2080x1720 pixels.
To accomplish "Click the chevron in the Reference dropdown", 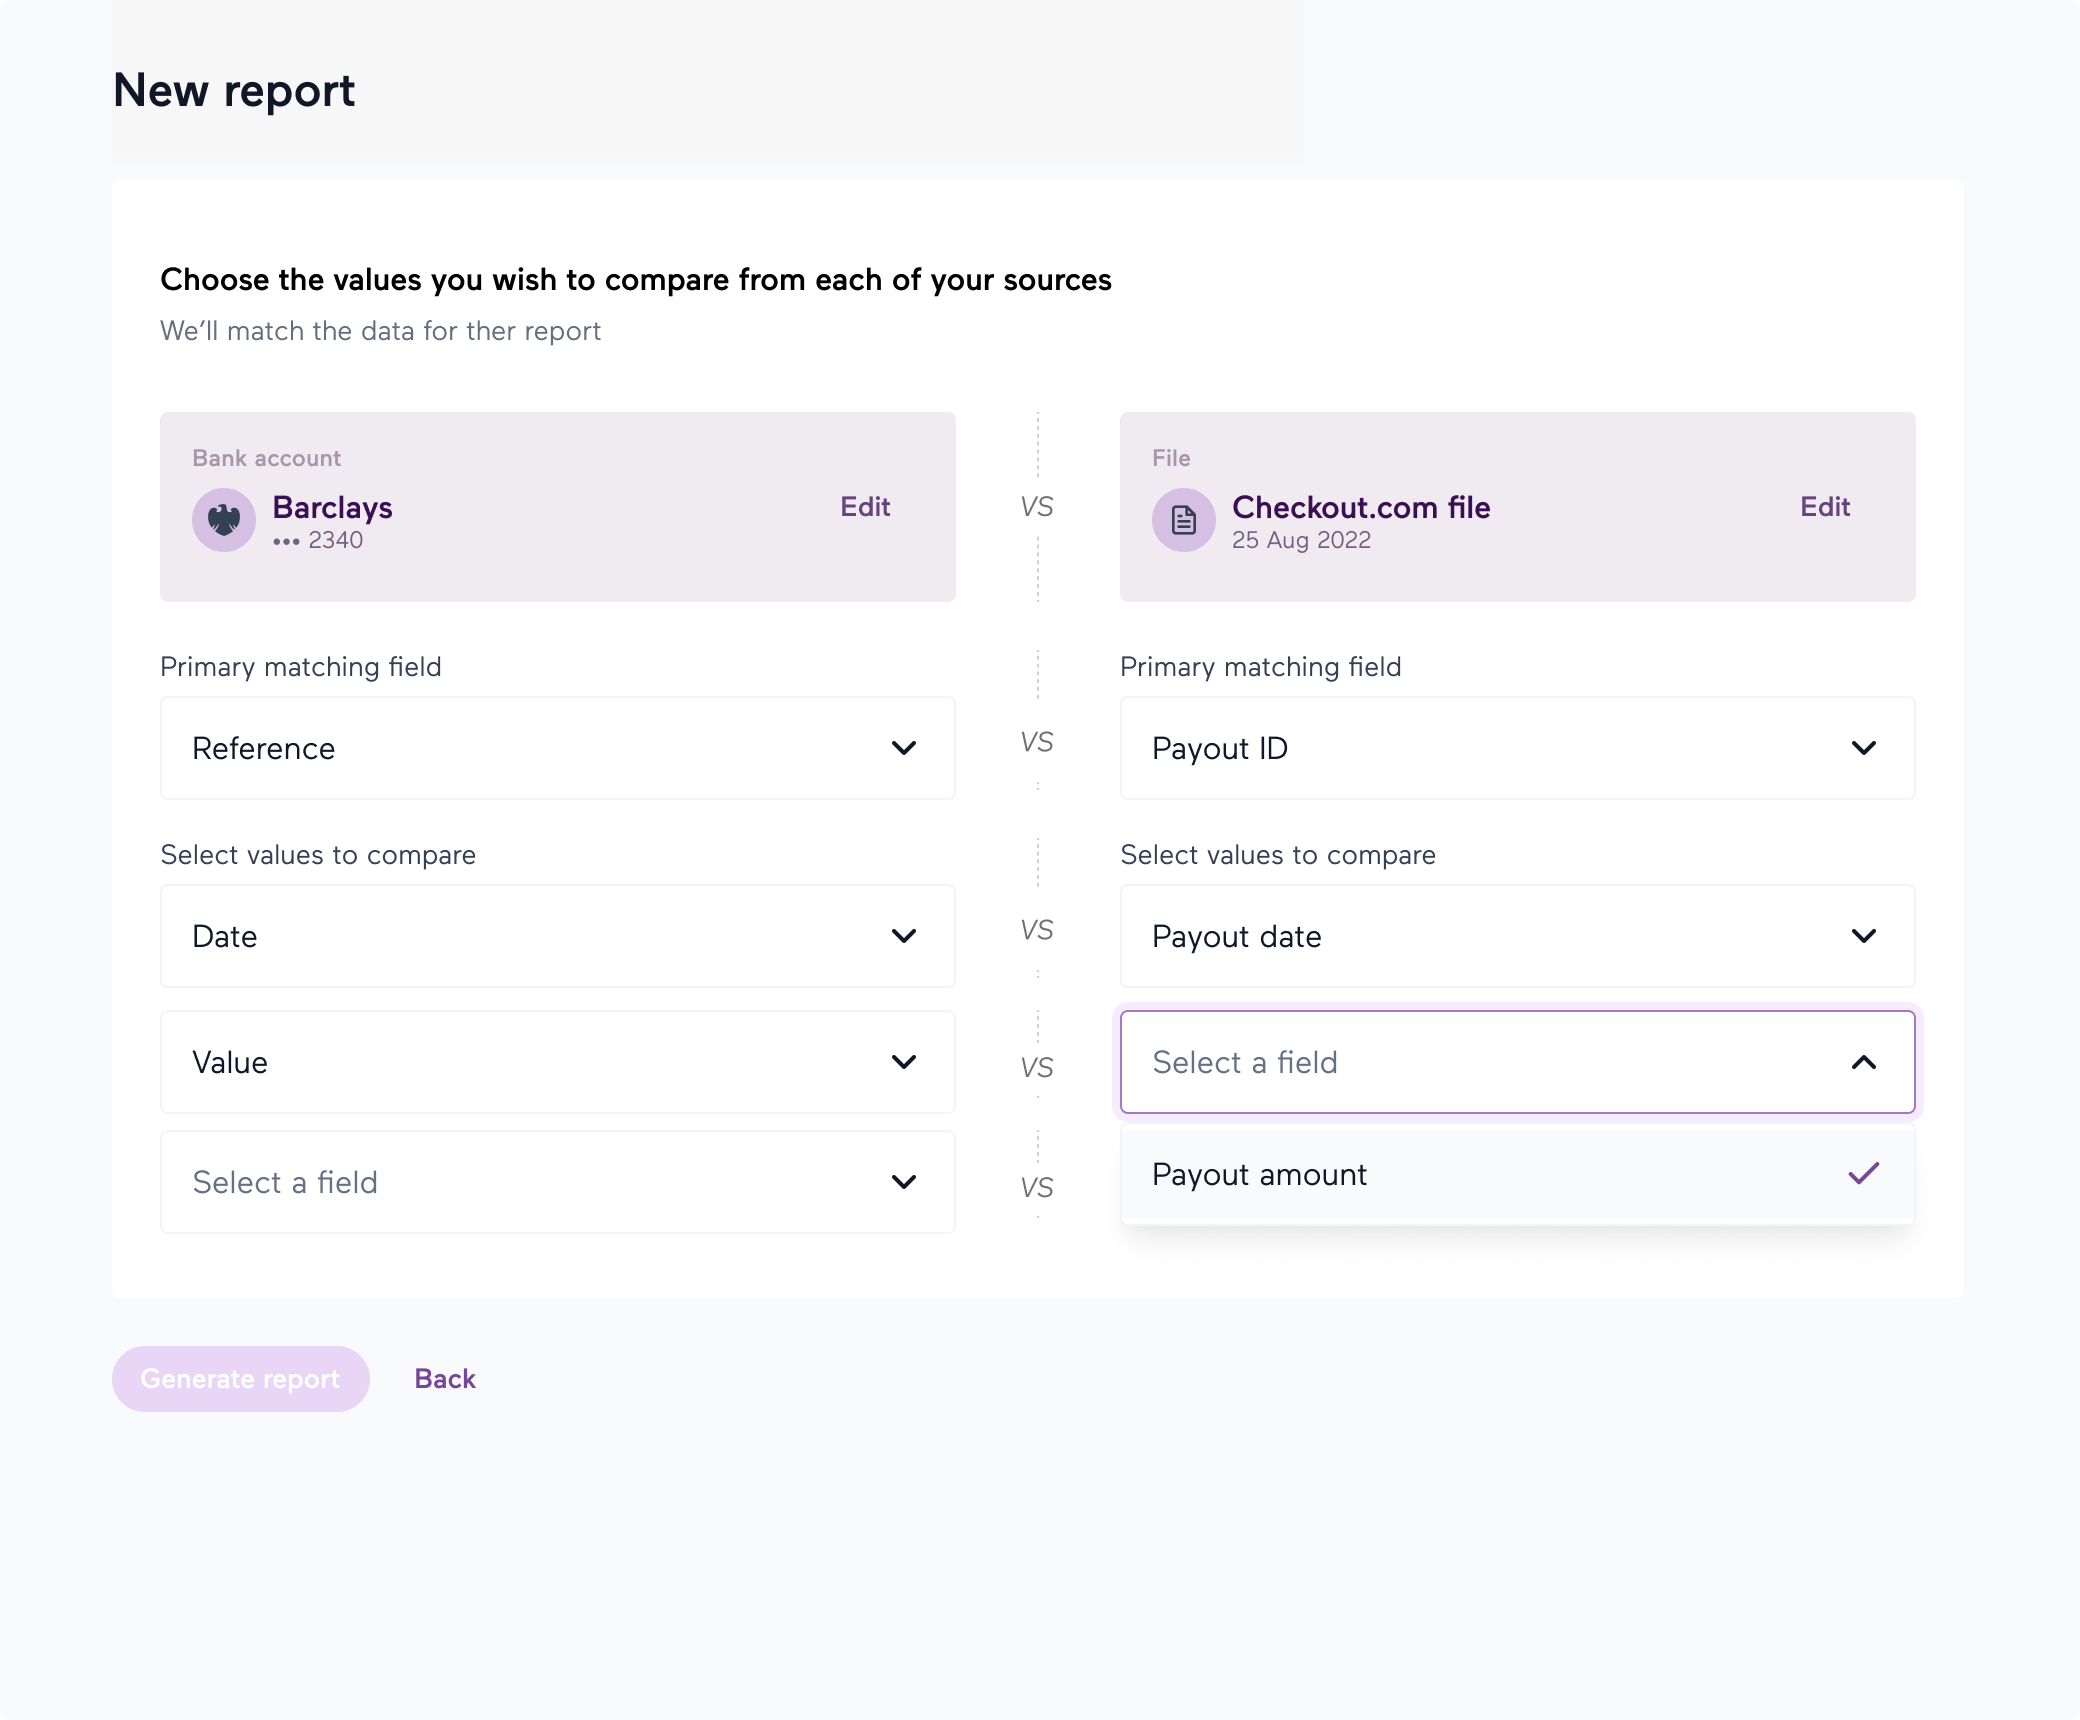I will point(903,748).
